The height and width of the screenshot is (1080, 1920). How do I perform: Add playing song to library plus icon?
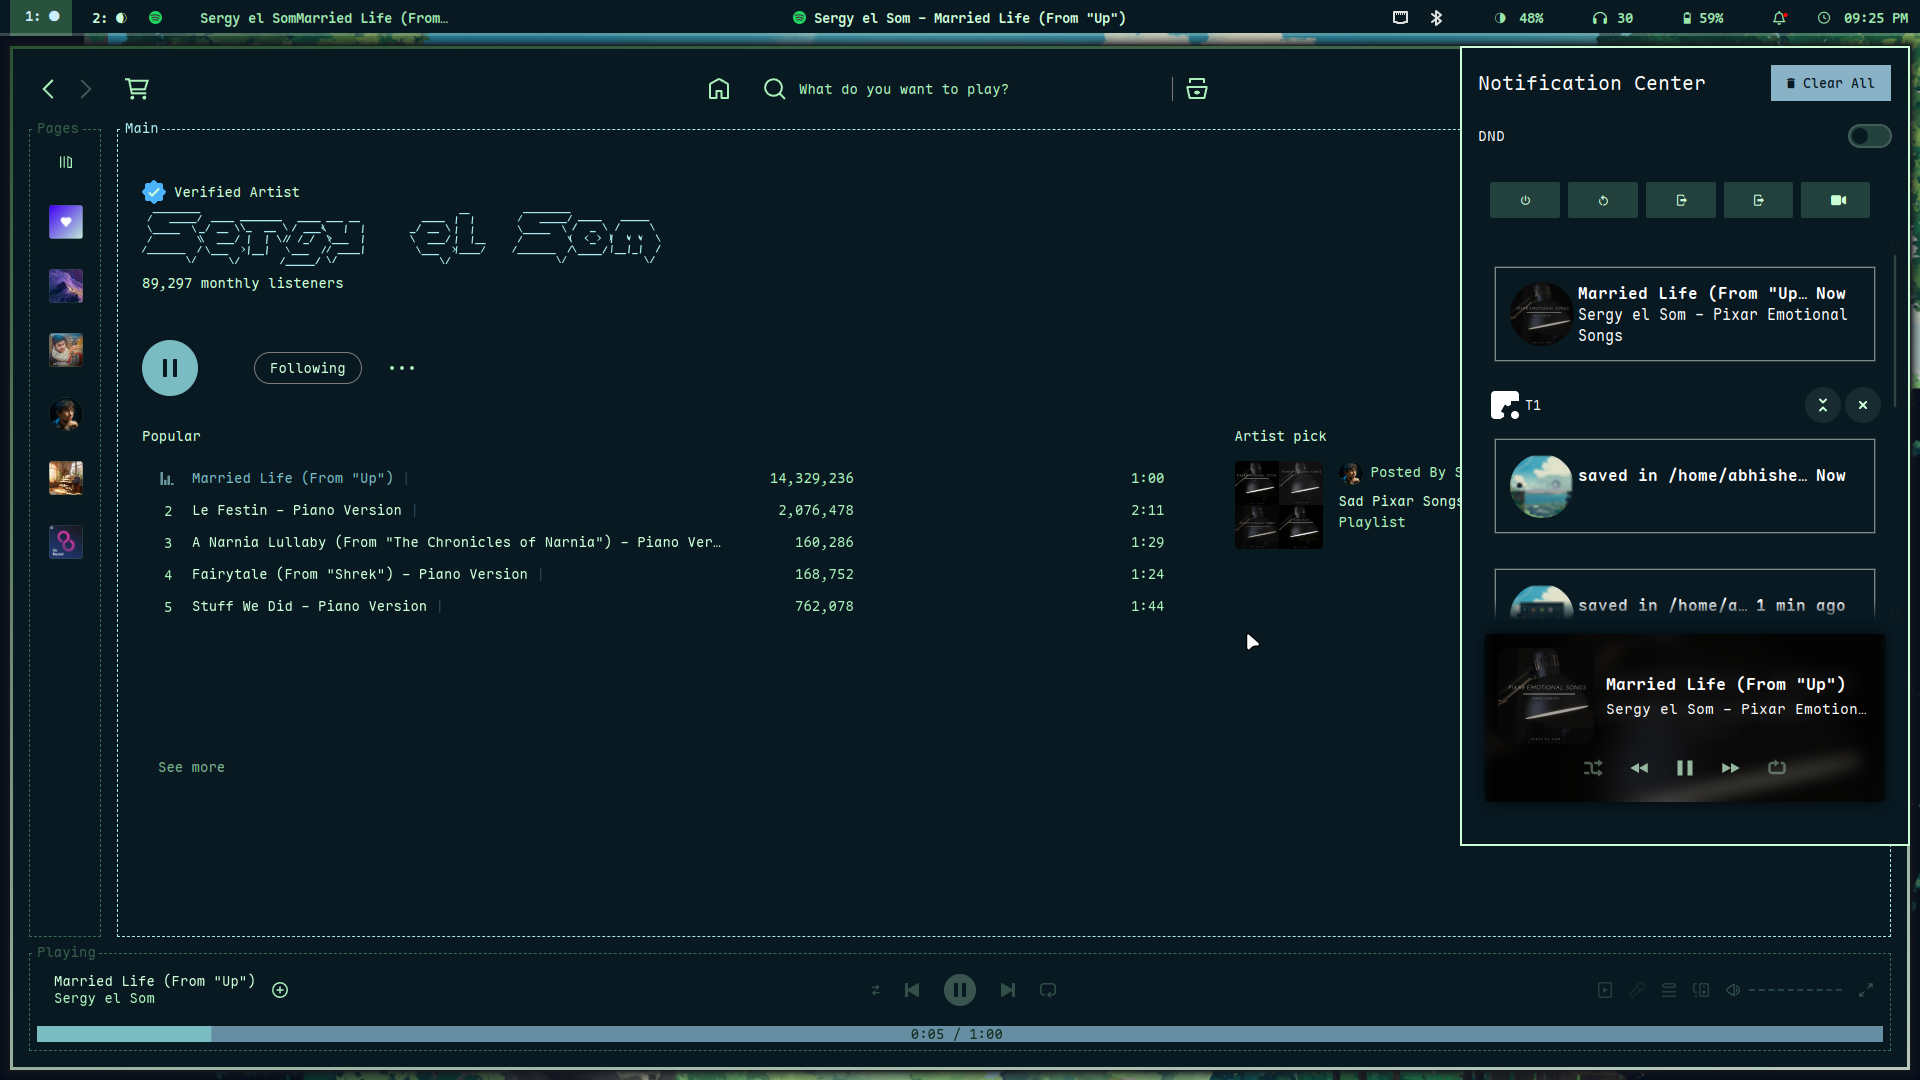(280, 990)
